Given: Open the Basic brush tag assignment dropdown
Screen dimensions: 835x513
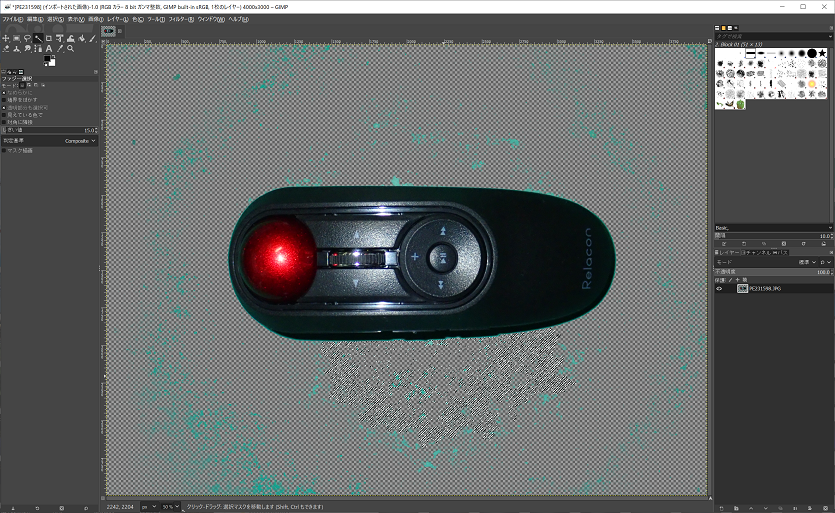Looking at the screenshot, I should (x=830, y=227).
